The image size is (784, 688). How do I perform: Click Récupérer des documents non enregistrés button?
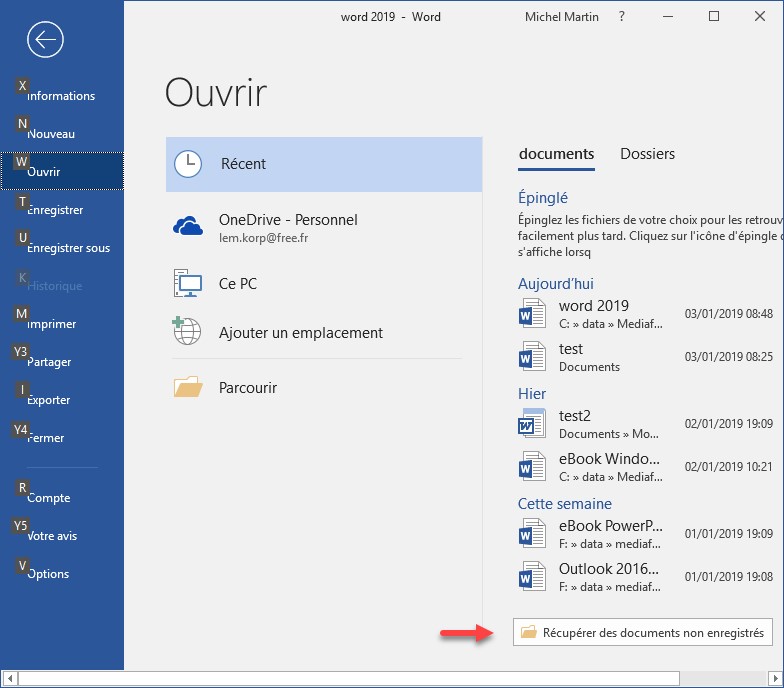tap(642, 632)
